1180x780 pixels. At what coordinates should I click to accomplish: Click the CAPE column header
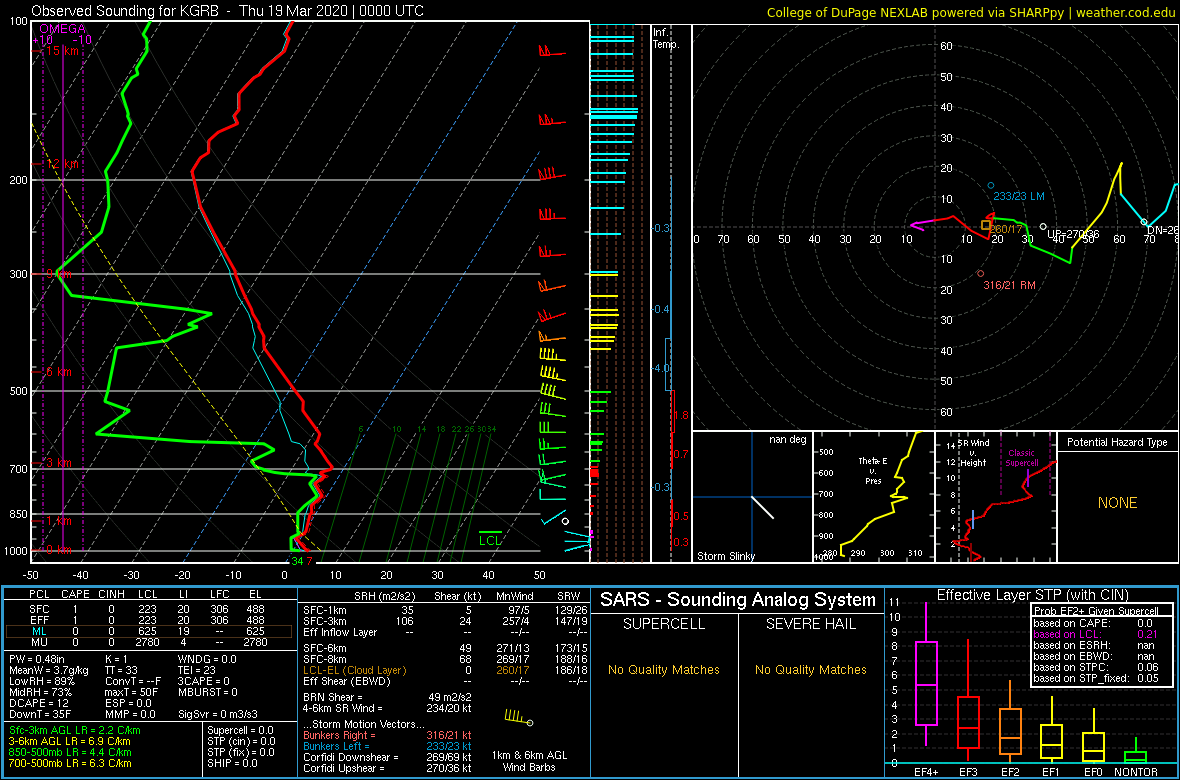click(x=75, y=594)
